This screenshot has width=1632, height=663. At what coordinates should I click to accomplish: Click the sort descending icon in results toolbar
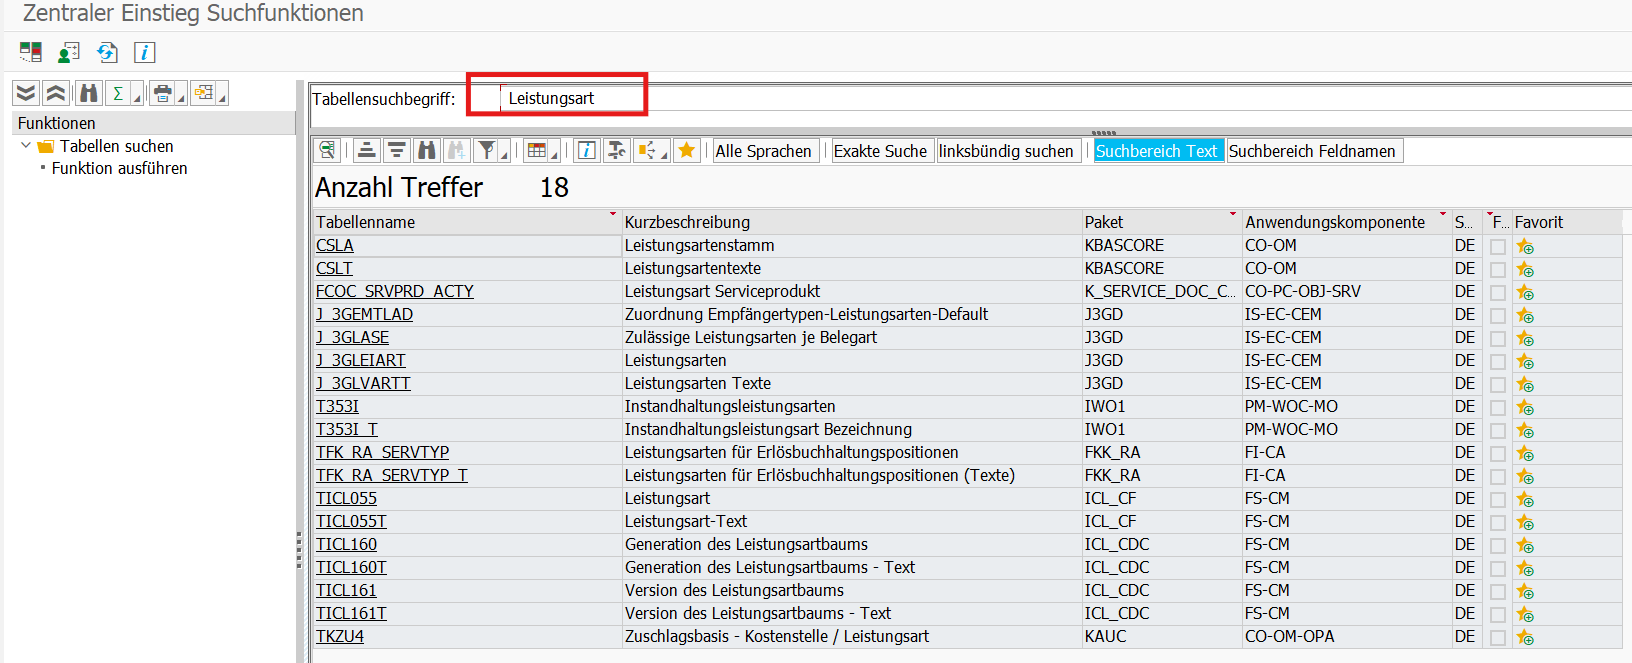click(397, 150)
